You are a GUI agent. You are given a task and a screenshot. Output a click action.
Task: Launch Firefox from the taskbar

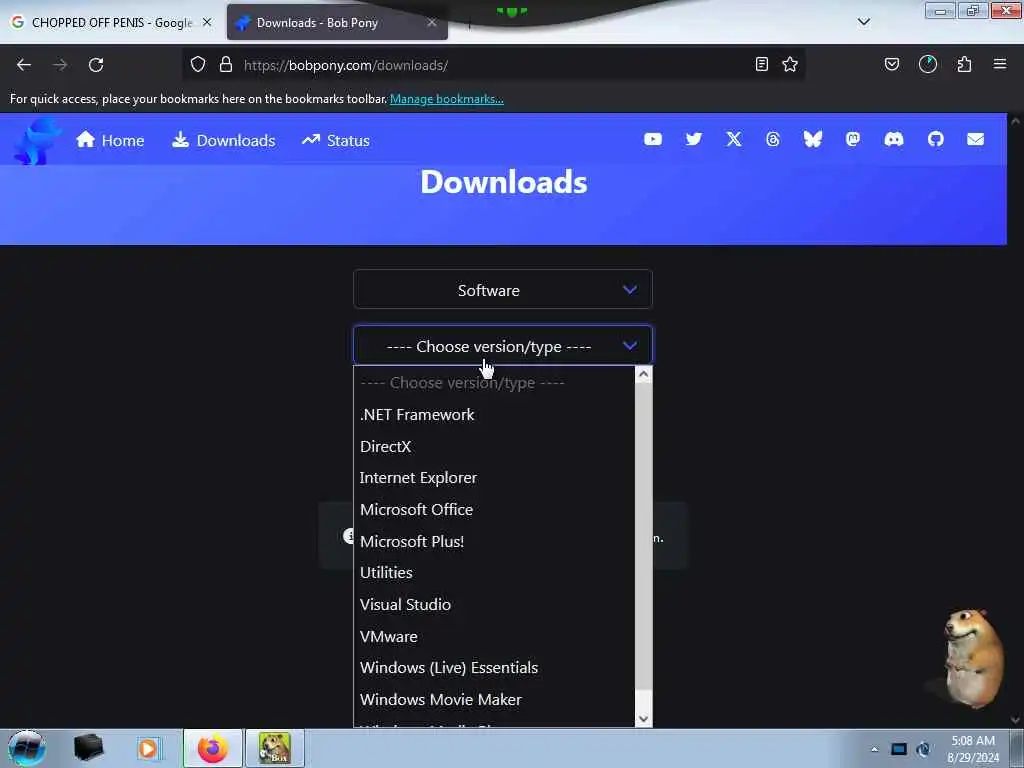213,748
